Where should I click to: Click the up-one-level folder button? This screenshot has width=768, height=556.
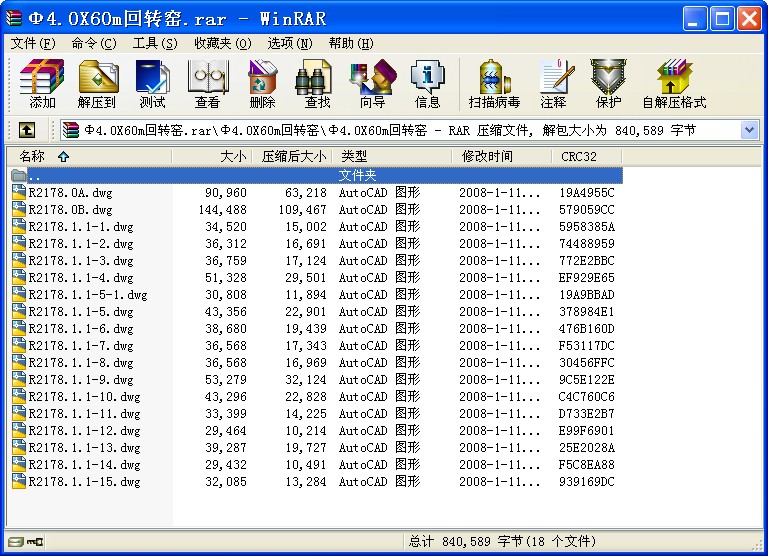(26, 130)
